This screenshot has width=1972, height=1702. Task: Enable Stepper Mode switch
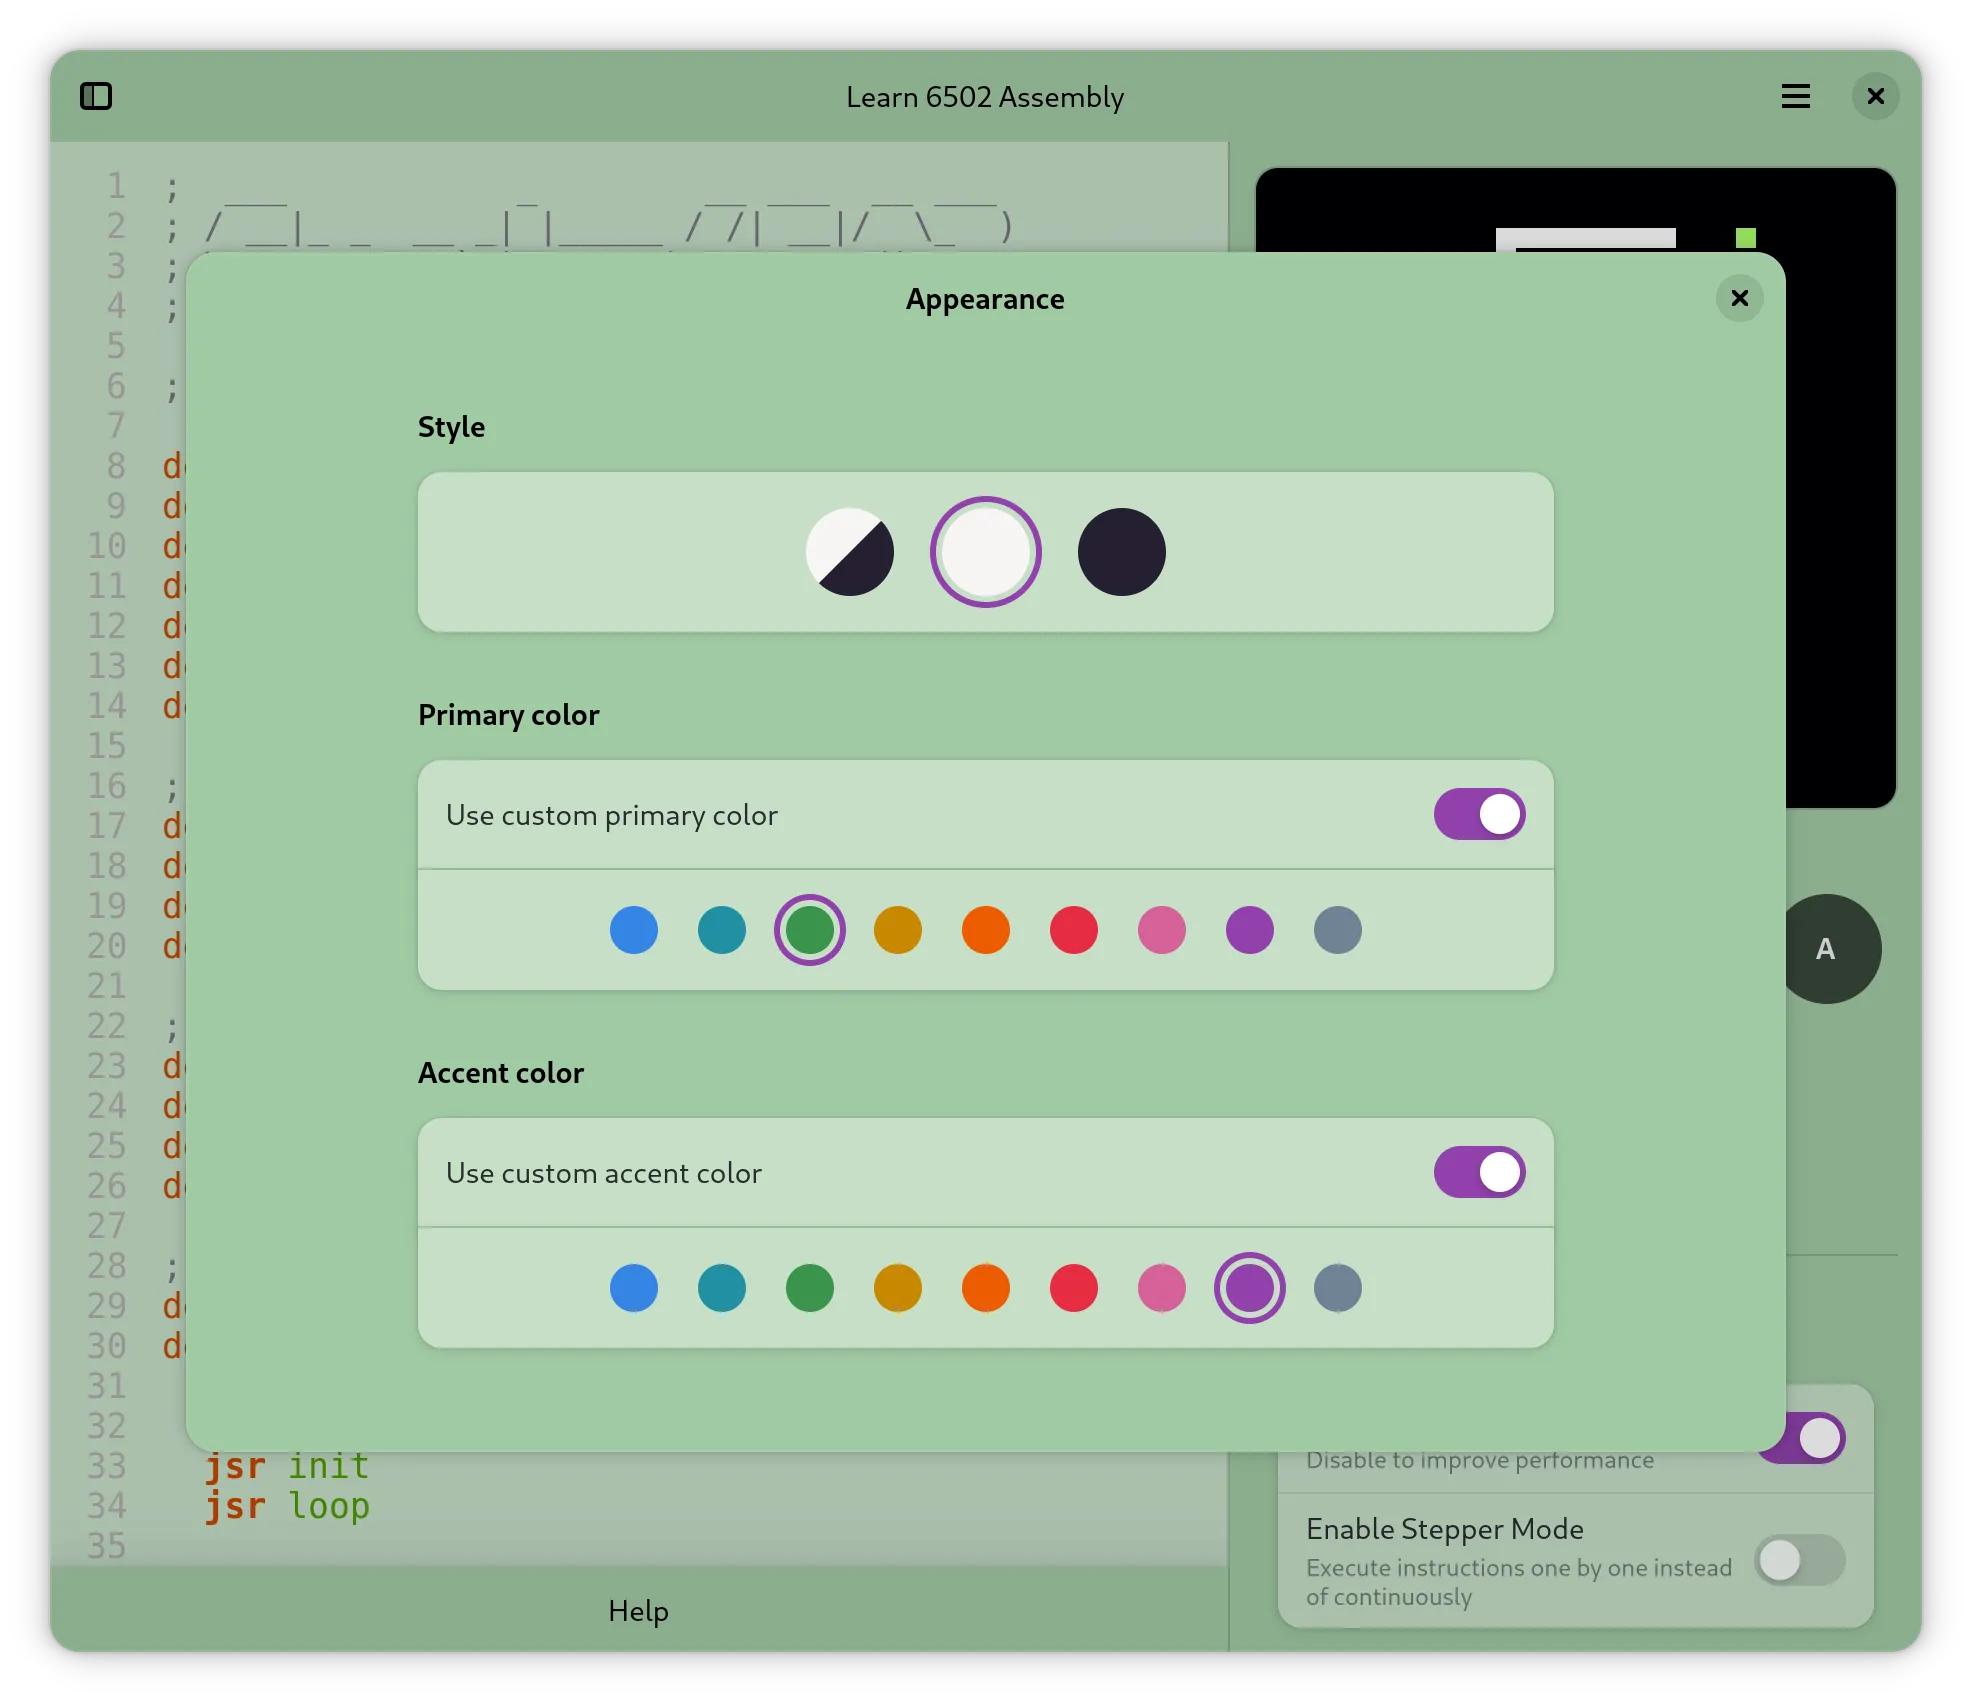[1799, 1560]
